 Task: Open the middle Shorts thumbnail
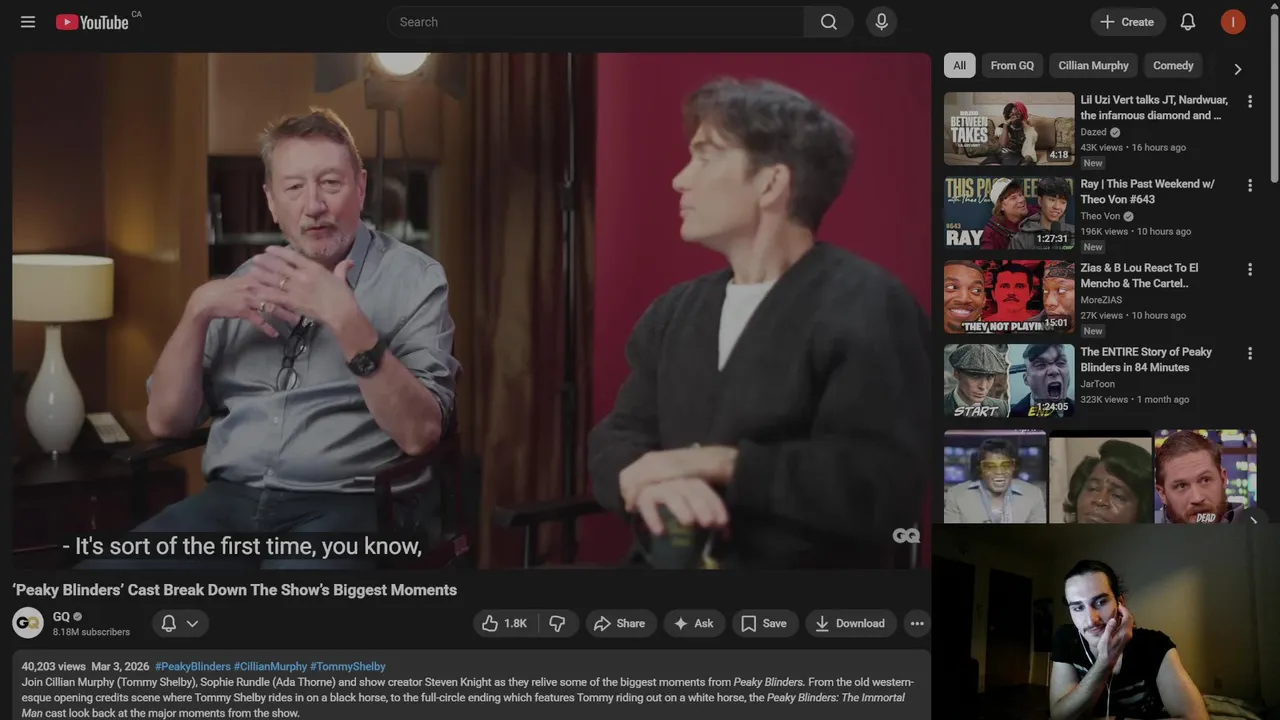click(1100, 477)
